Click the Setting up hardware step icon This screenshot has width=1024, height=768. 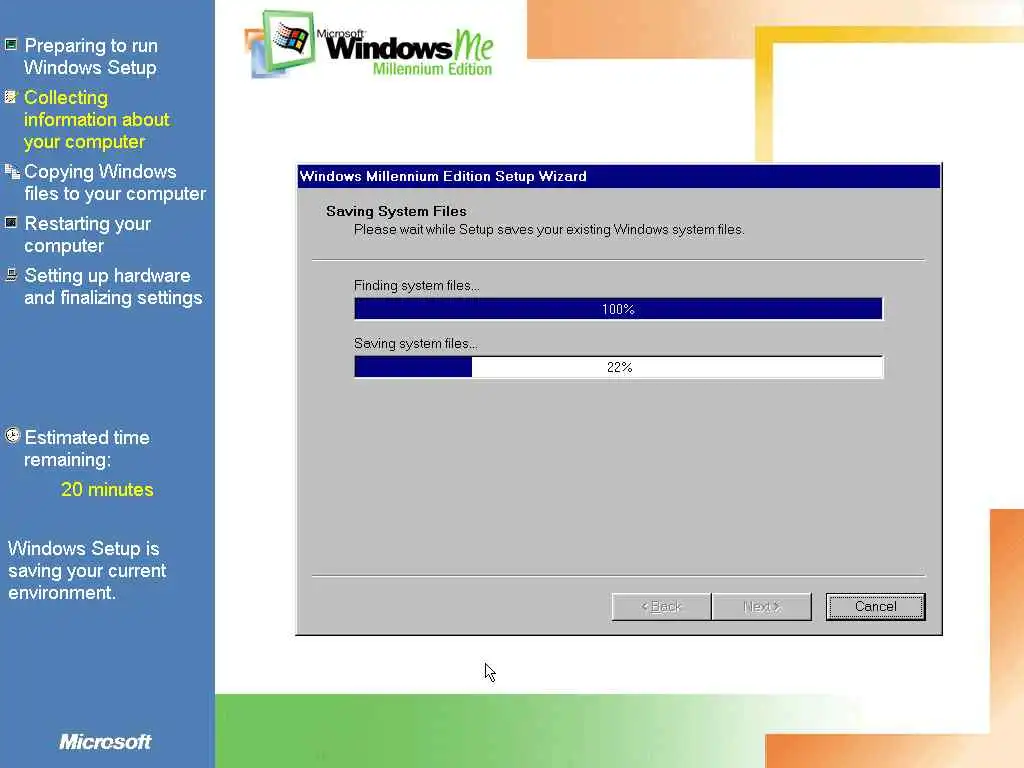[11, 274]
